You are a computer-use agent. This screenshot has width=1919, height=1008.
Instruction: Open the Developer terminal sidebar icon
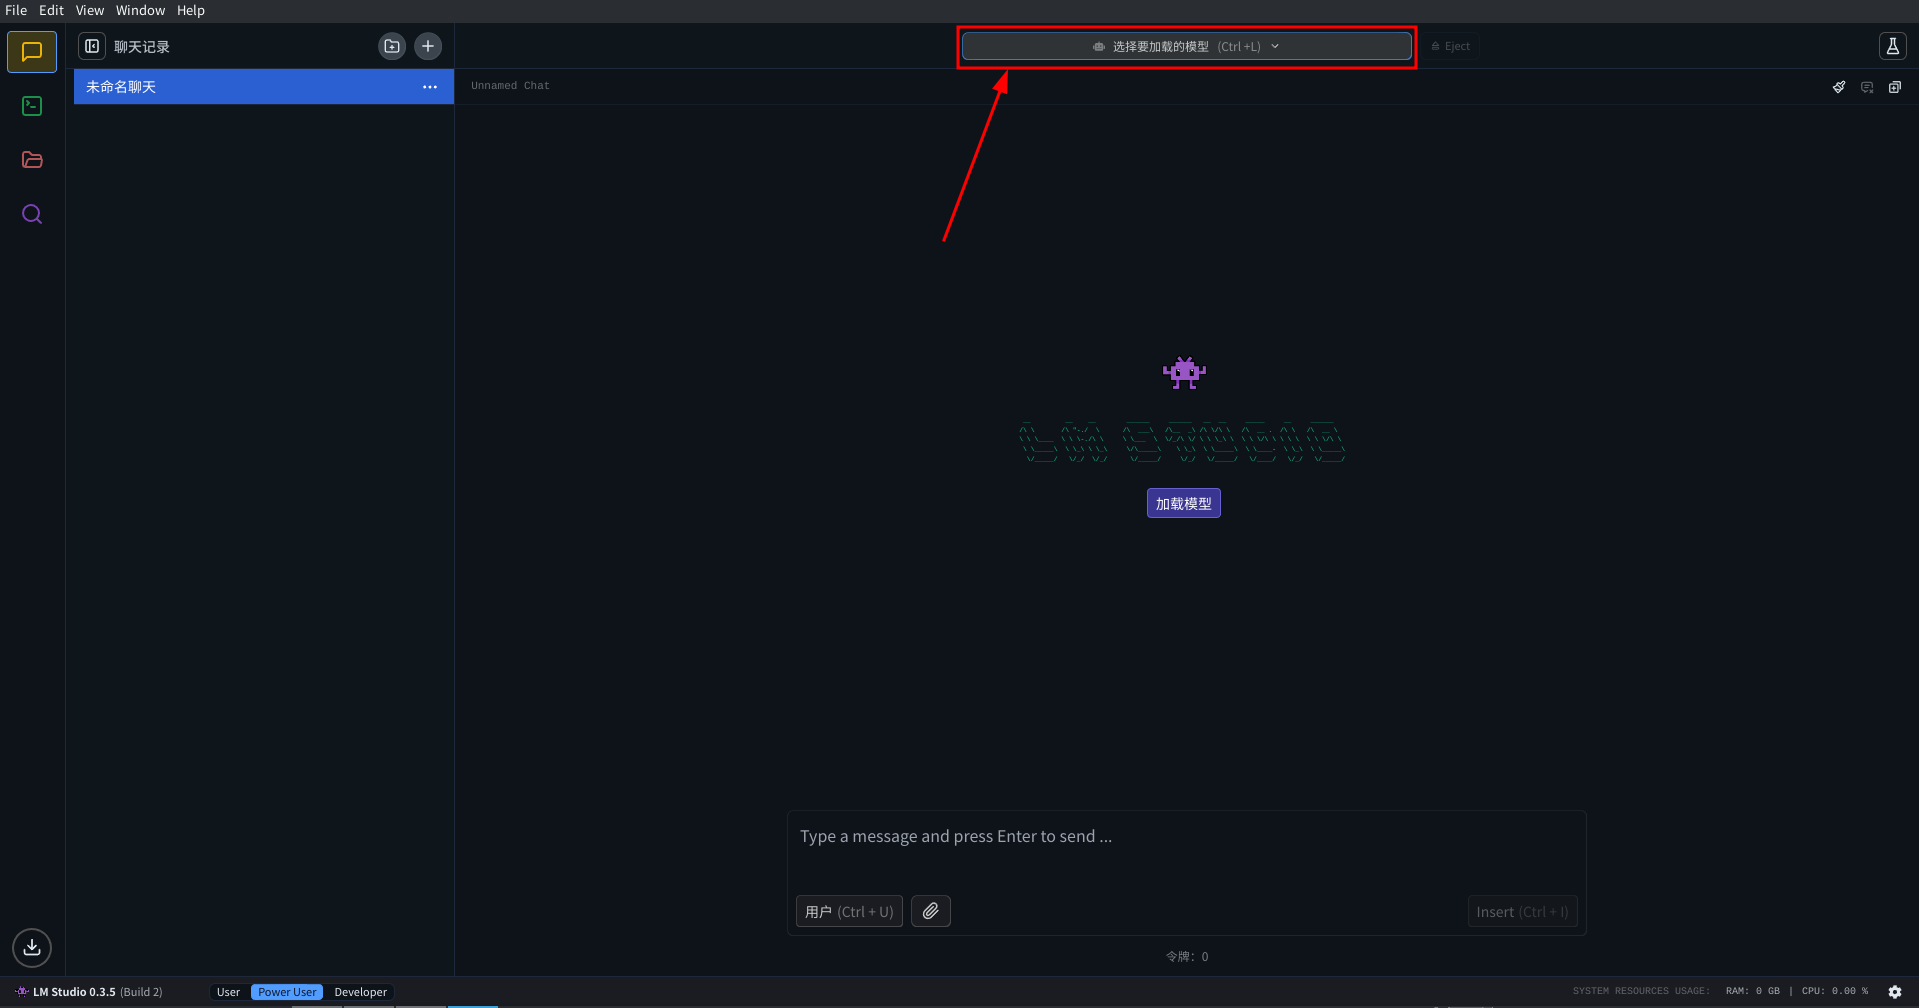(x=32, y=106)
